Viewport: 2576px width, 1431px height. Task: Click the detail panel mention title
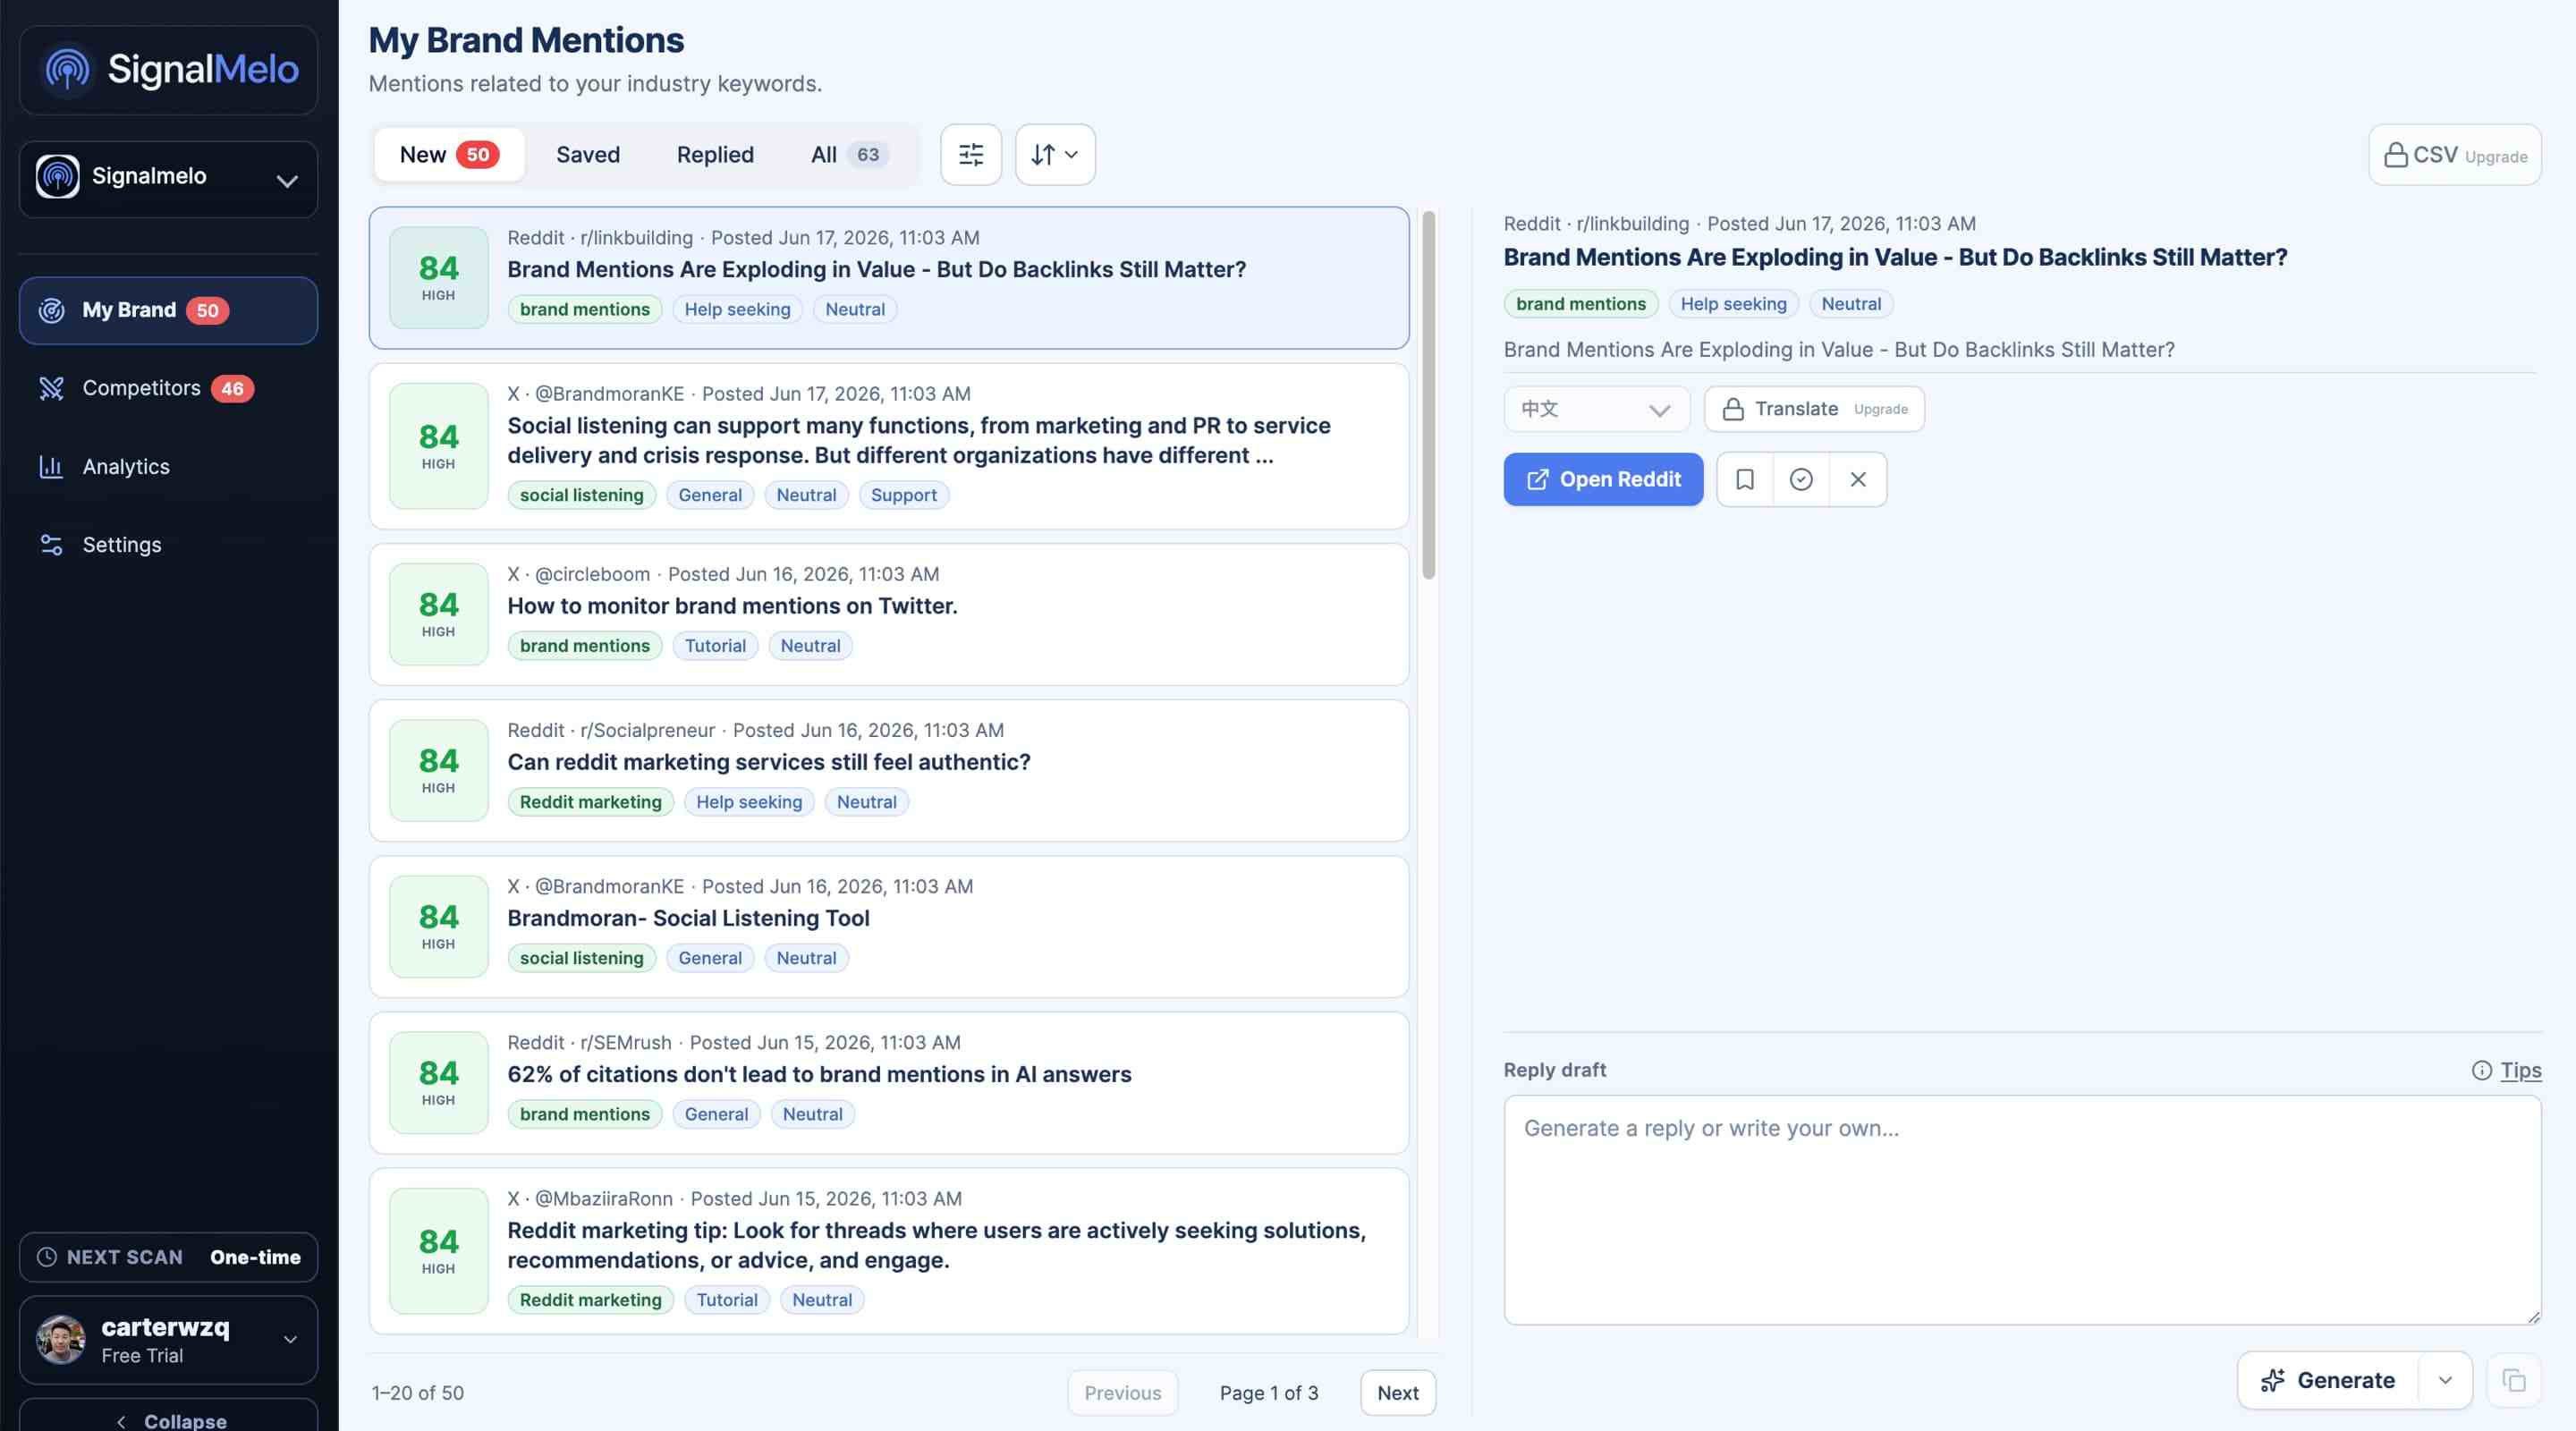[x=1895, y=257]
